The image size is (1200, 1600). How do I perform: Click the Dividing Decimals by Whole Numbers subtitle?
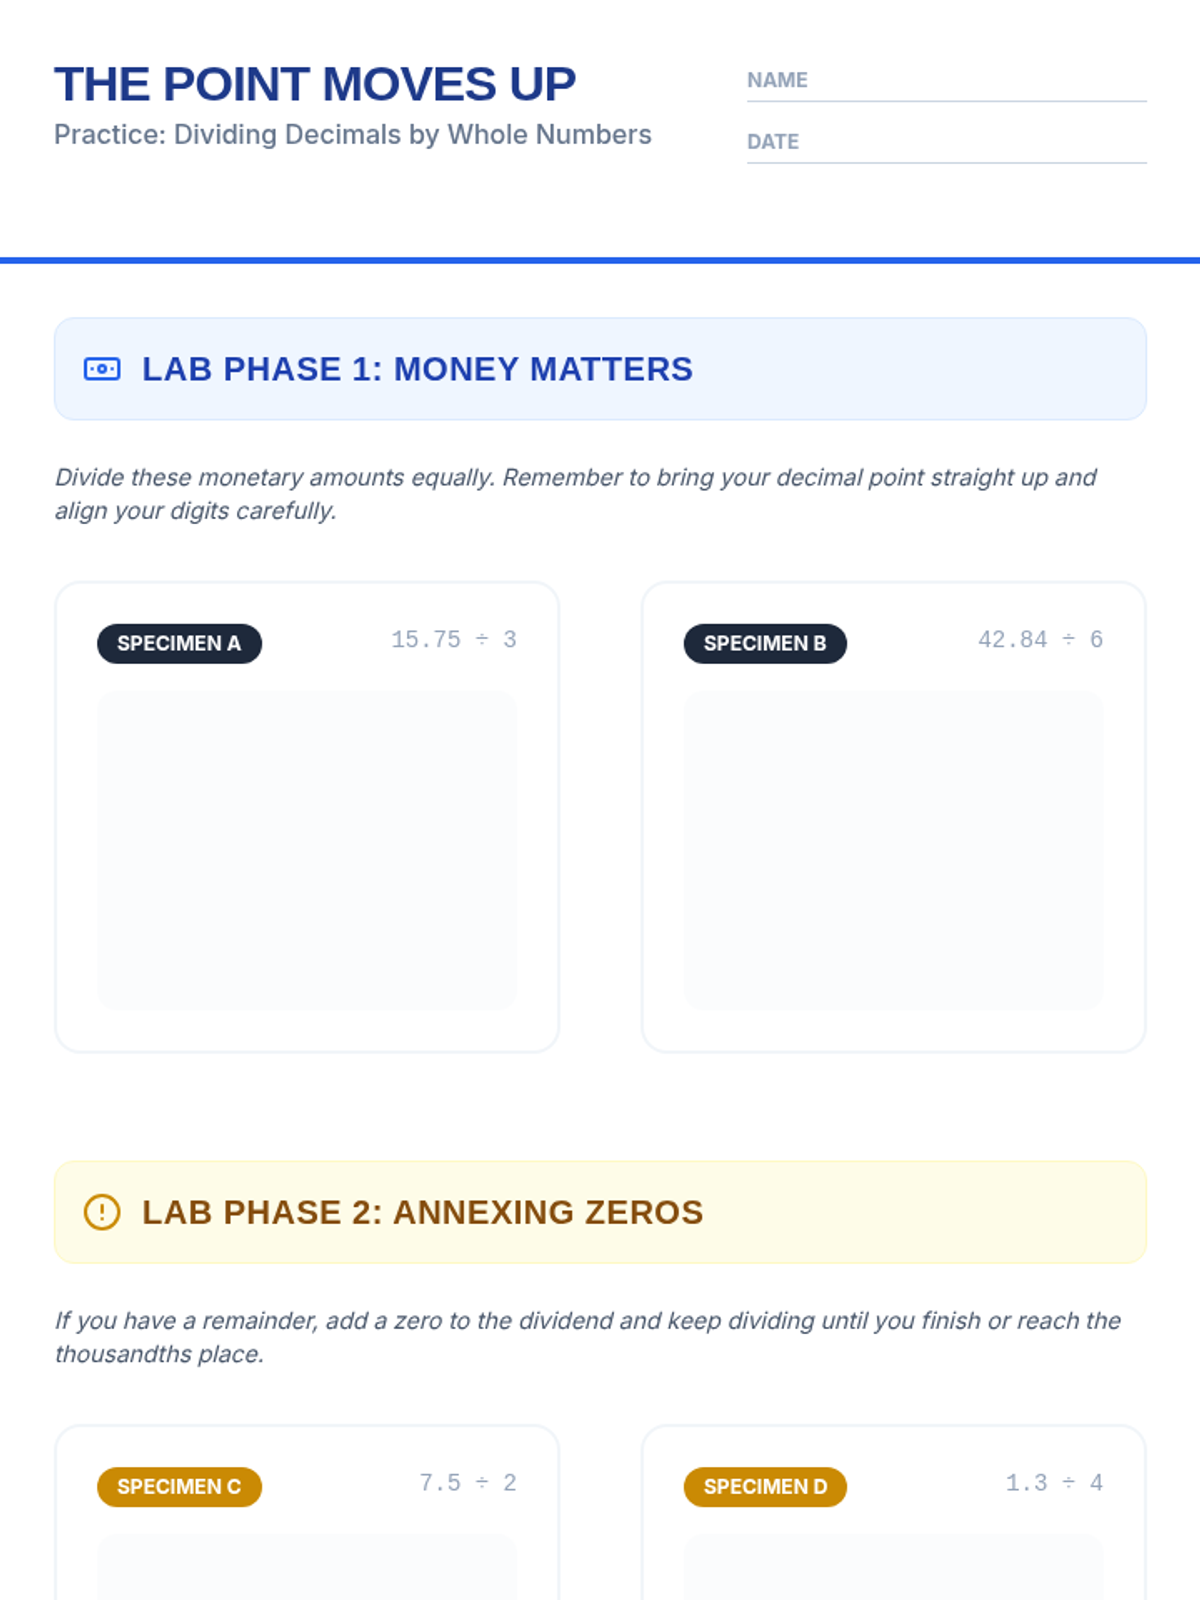coord(353,135)
